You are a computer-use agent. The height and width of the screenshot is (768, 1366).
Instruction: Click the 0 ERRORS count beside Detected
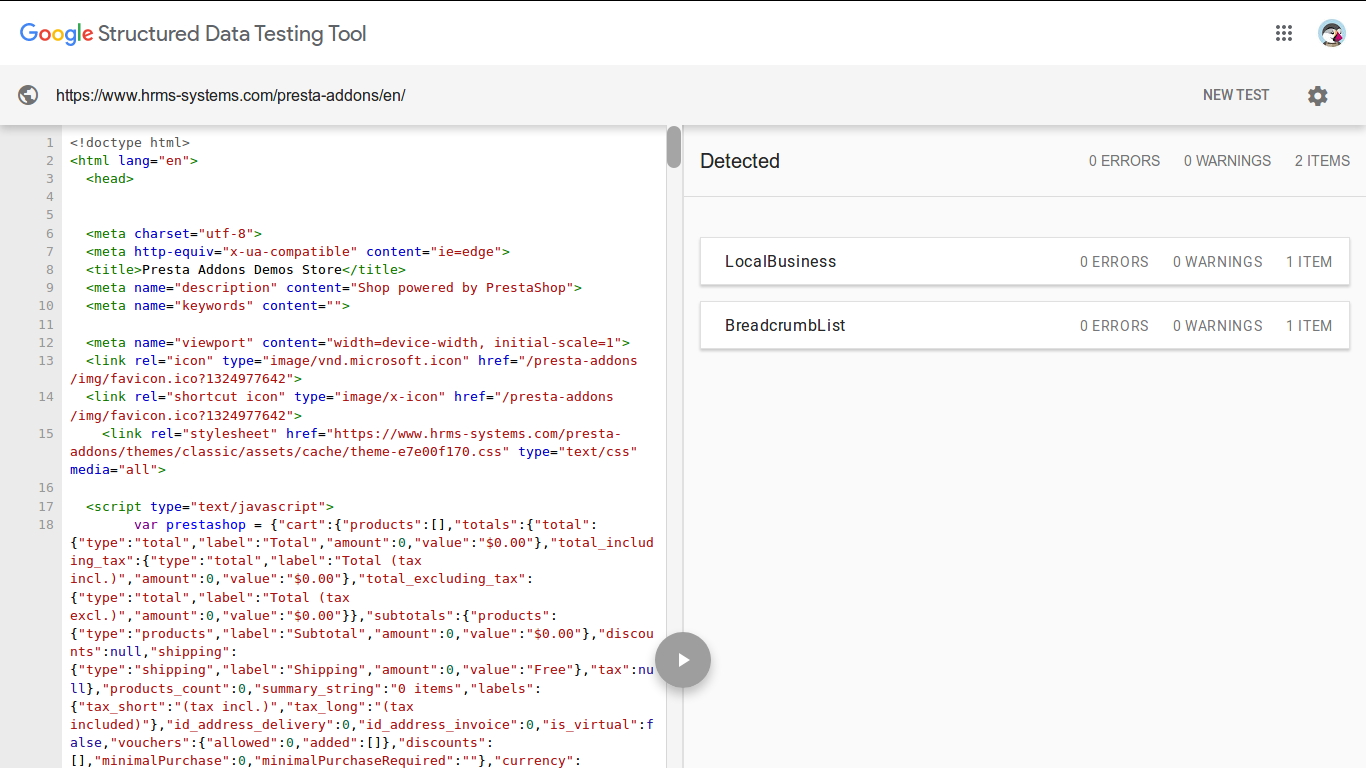[x=1124, y=161]
